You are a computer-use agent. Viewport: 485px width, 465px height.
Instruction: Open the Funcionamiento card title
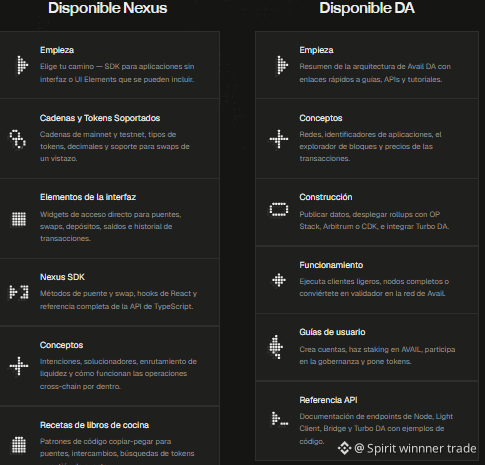331,265
